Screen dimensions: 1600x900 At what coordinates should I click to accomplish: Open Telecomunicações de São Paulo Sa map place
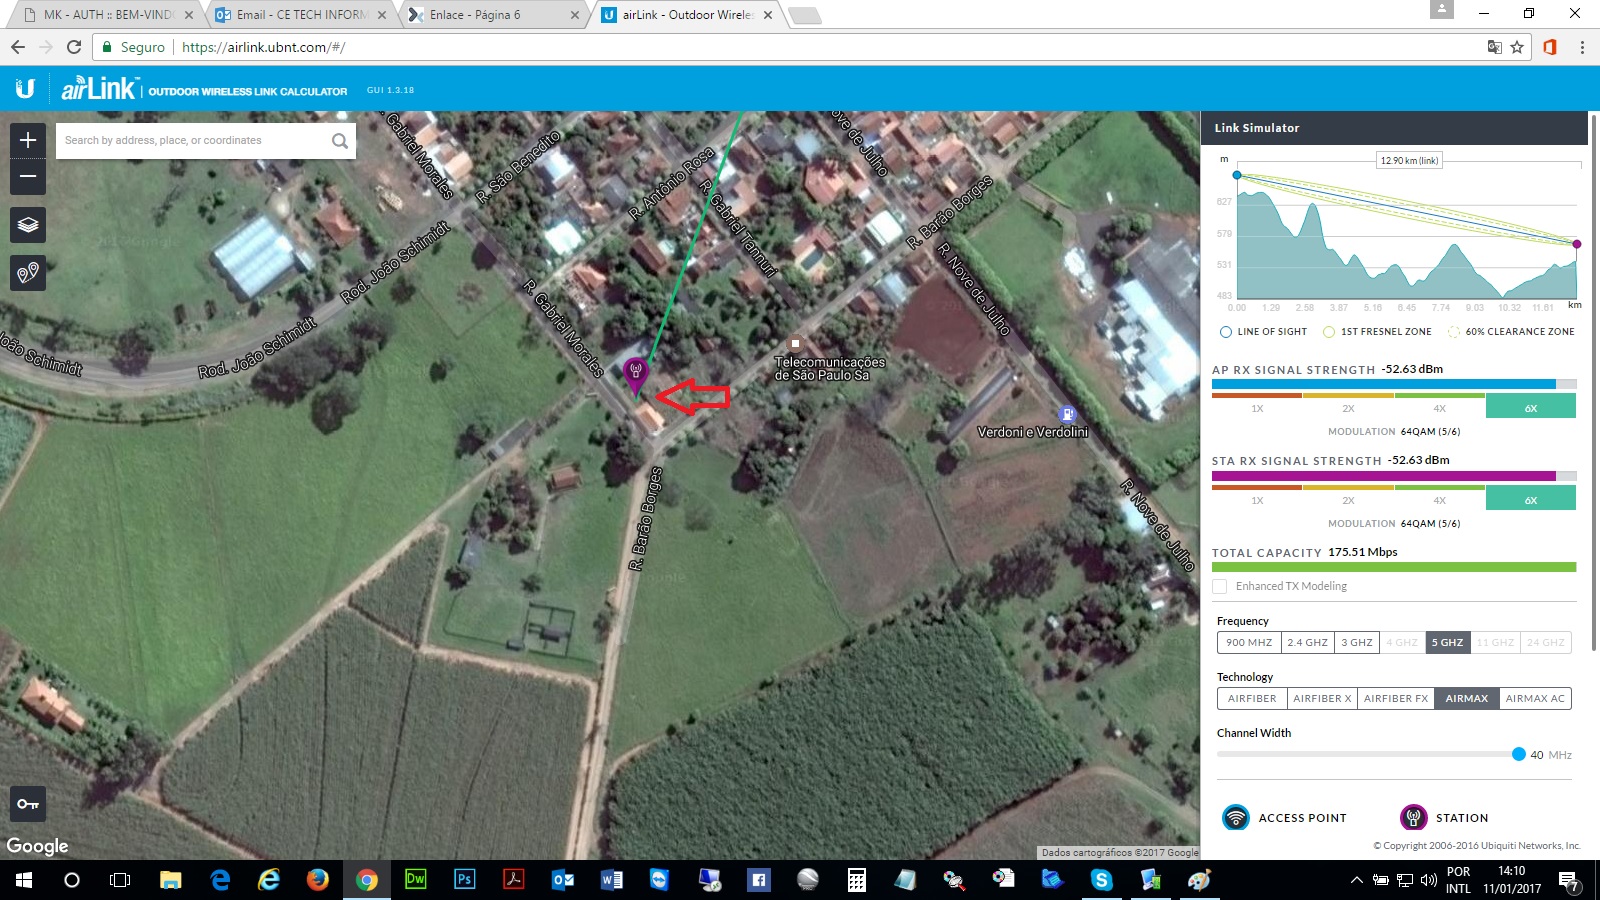click(x=829, y=368)
